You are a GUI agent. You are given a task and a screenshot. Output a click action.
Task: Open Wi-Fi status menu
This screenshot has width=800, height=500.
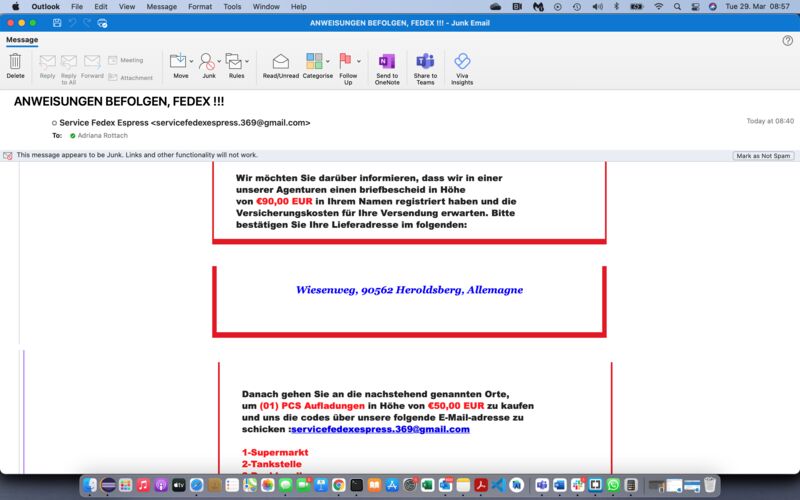pyautogui.click(x=659, y=7)
